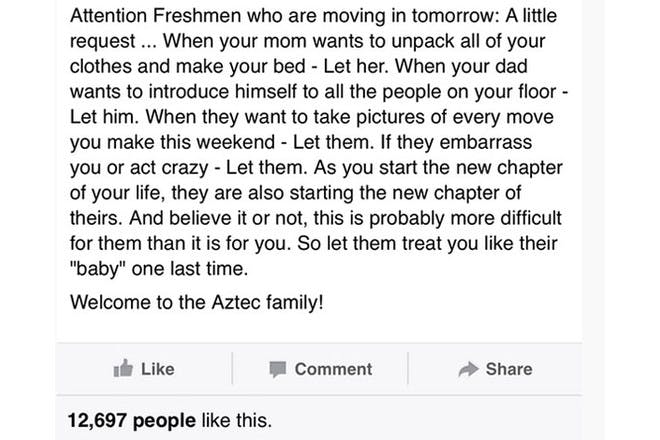660x440 pixels.
Task: Tap the Like button label
Action: coord(157,369)
